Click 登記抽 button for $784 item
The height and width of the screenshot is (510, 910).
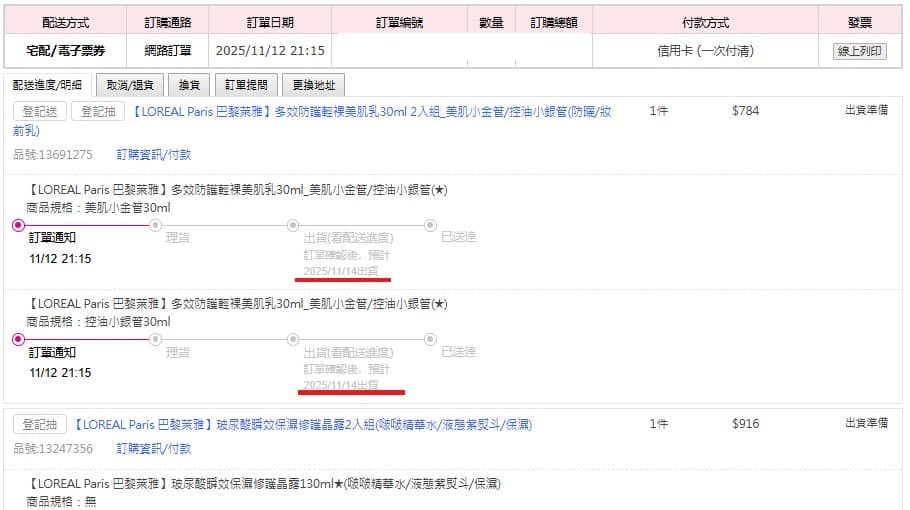[x=98, y=111]
